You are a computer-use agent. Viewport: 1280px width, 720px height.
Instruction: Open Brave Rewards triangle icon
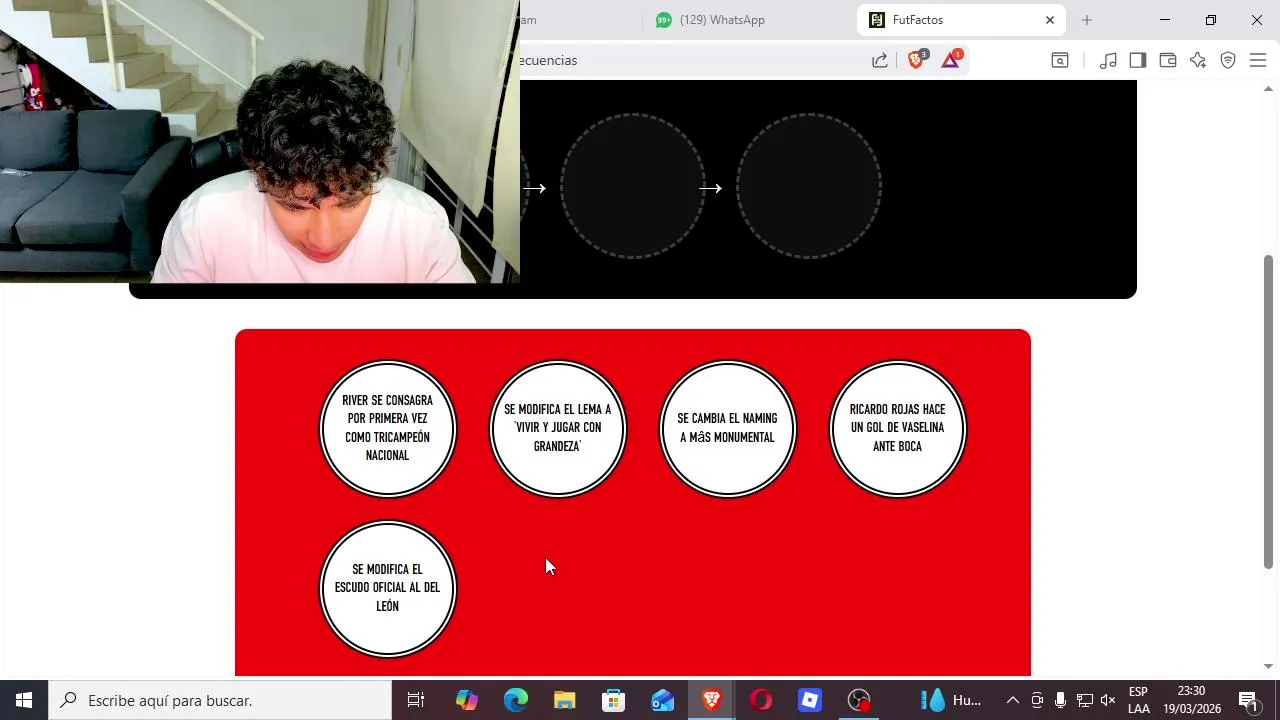click(951, 60)
